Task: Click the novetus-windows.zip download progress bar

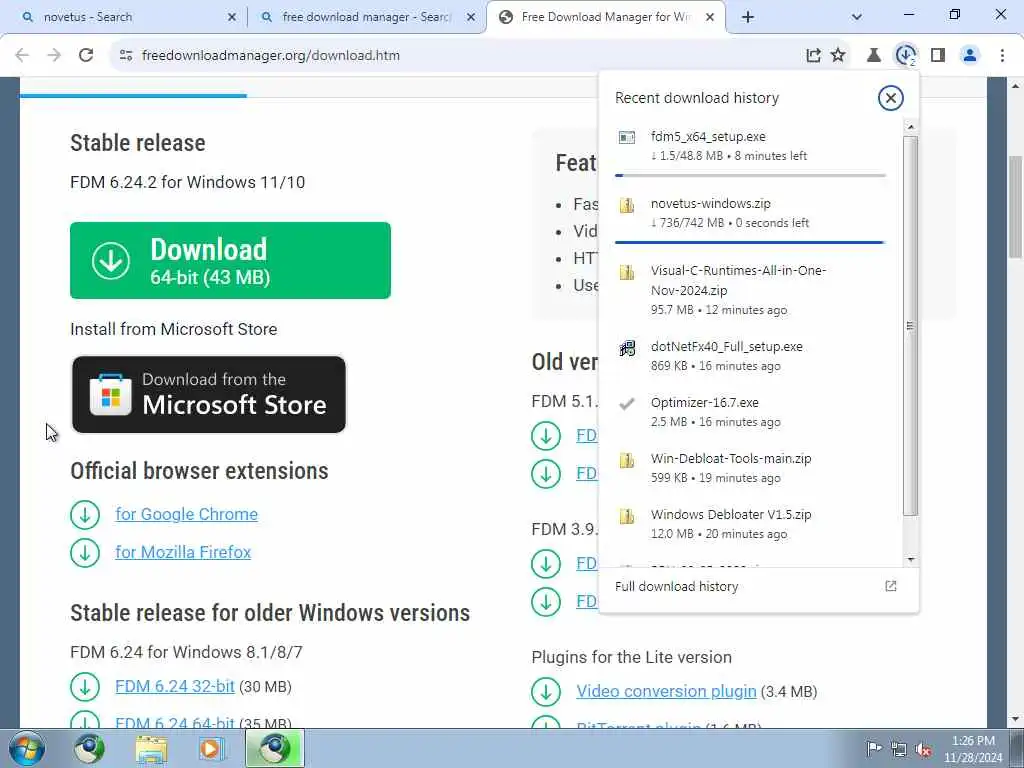Action: [750, 242]
